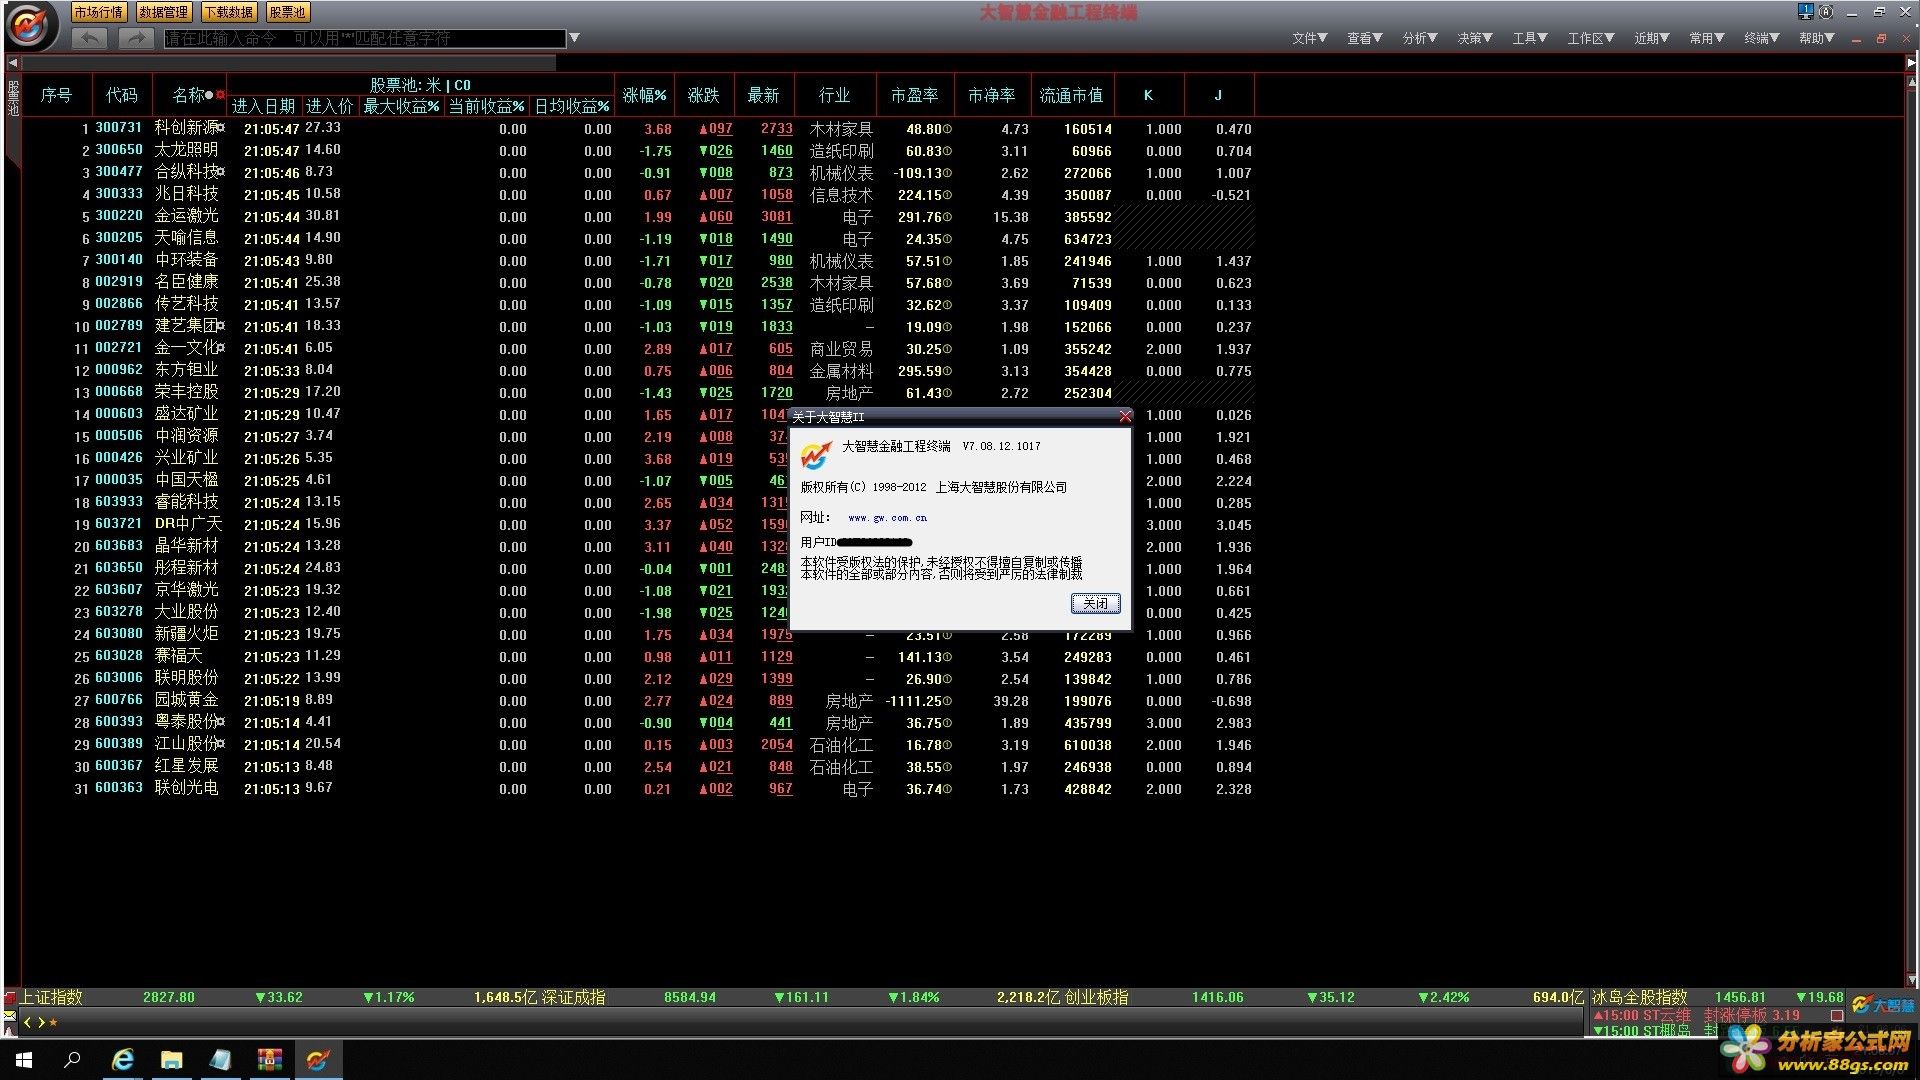Viewport: 1920px width, 1080px height.
Task: Open the 工具 menu
Action: coord(1529,38)
